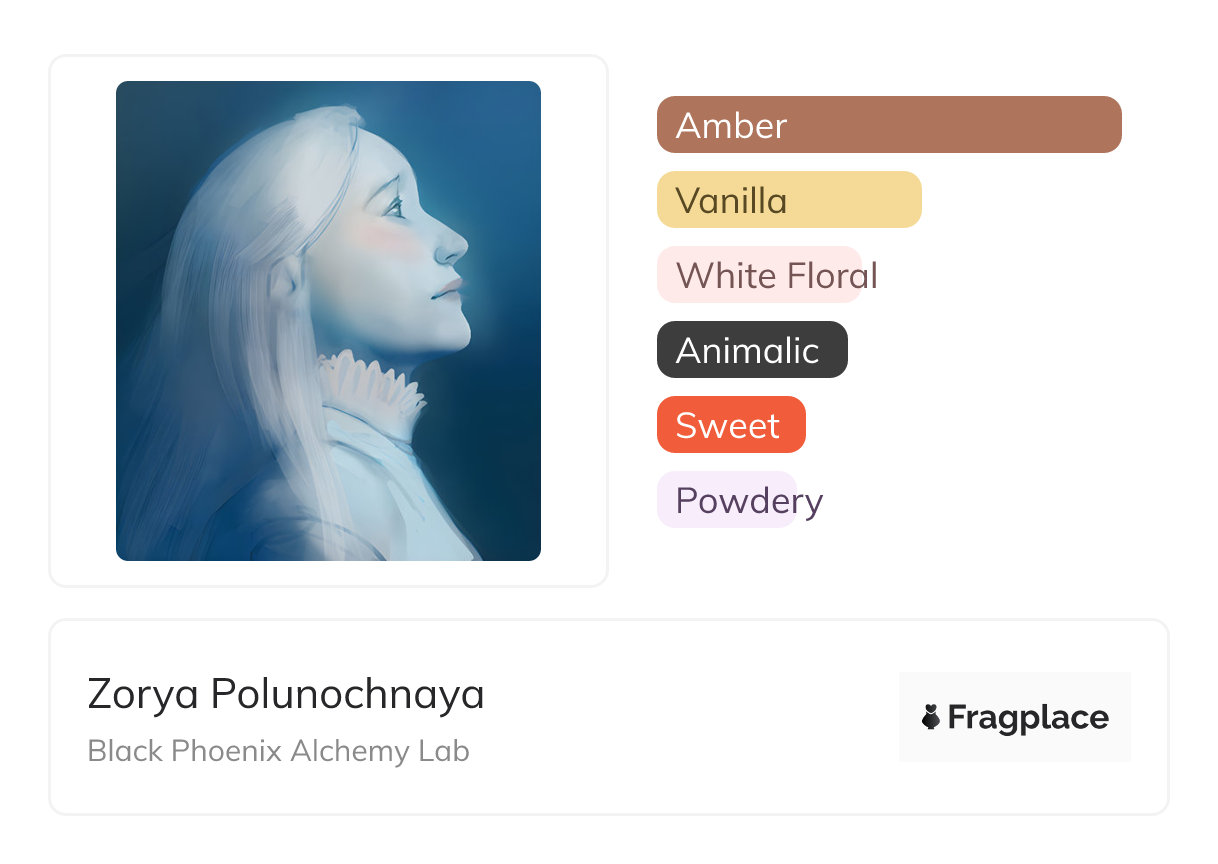Click the woman's nose in the artwork
Screen dimensions: 1218x864
coord(452,243)
